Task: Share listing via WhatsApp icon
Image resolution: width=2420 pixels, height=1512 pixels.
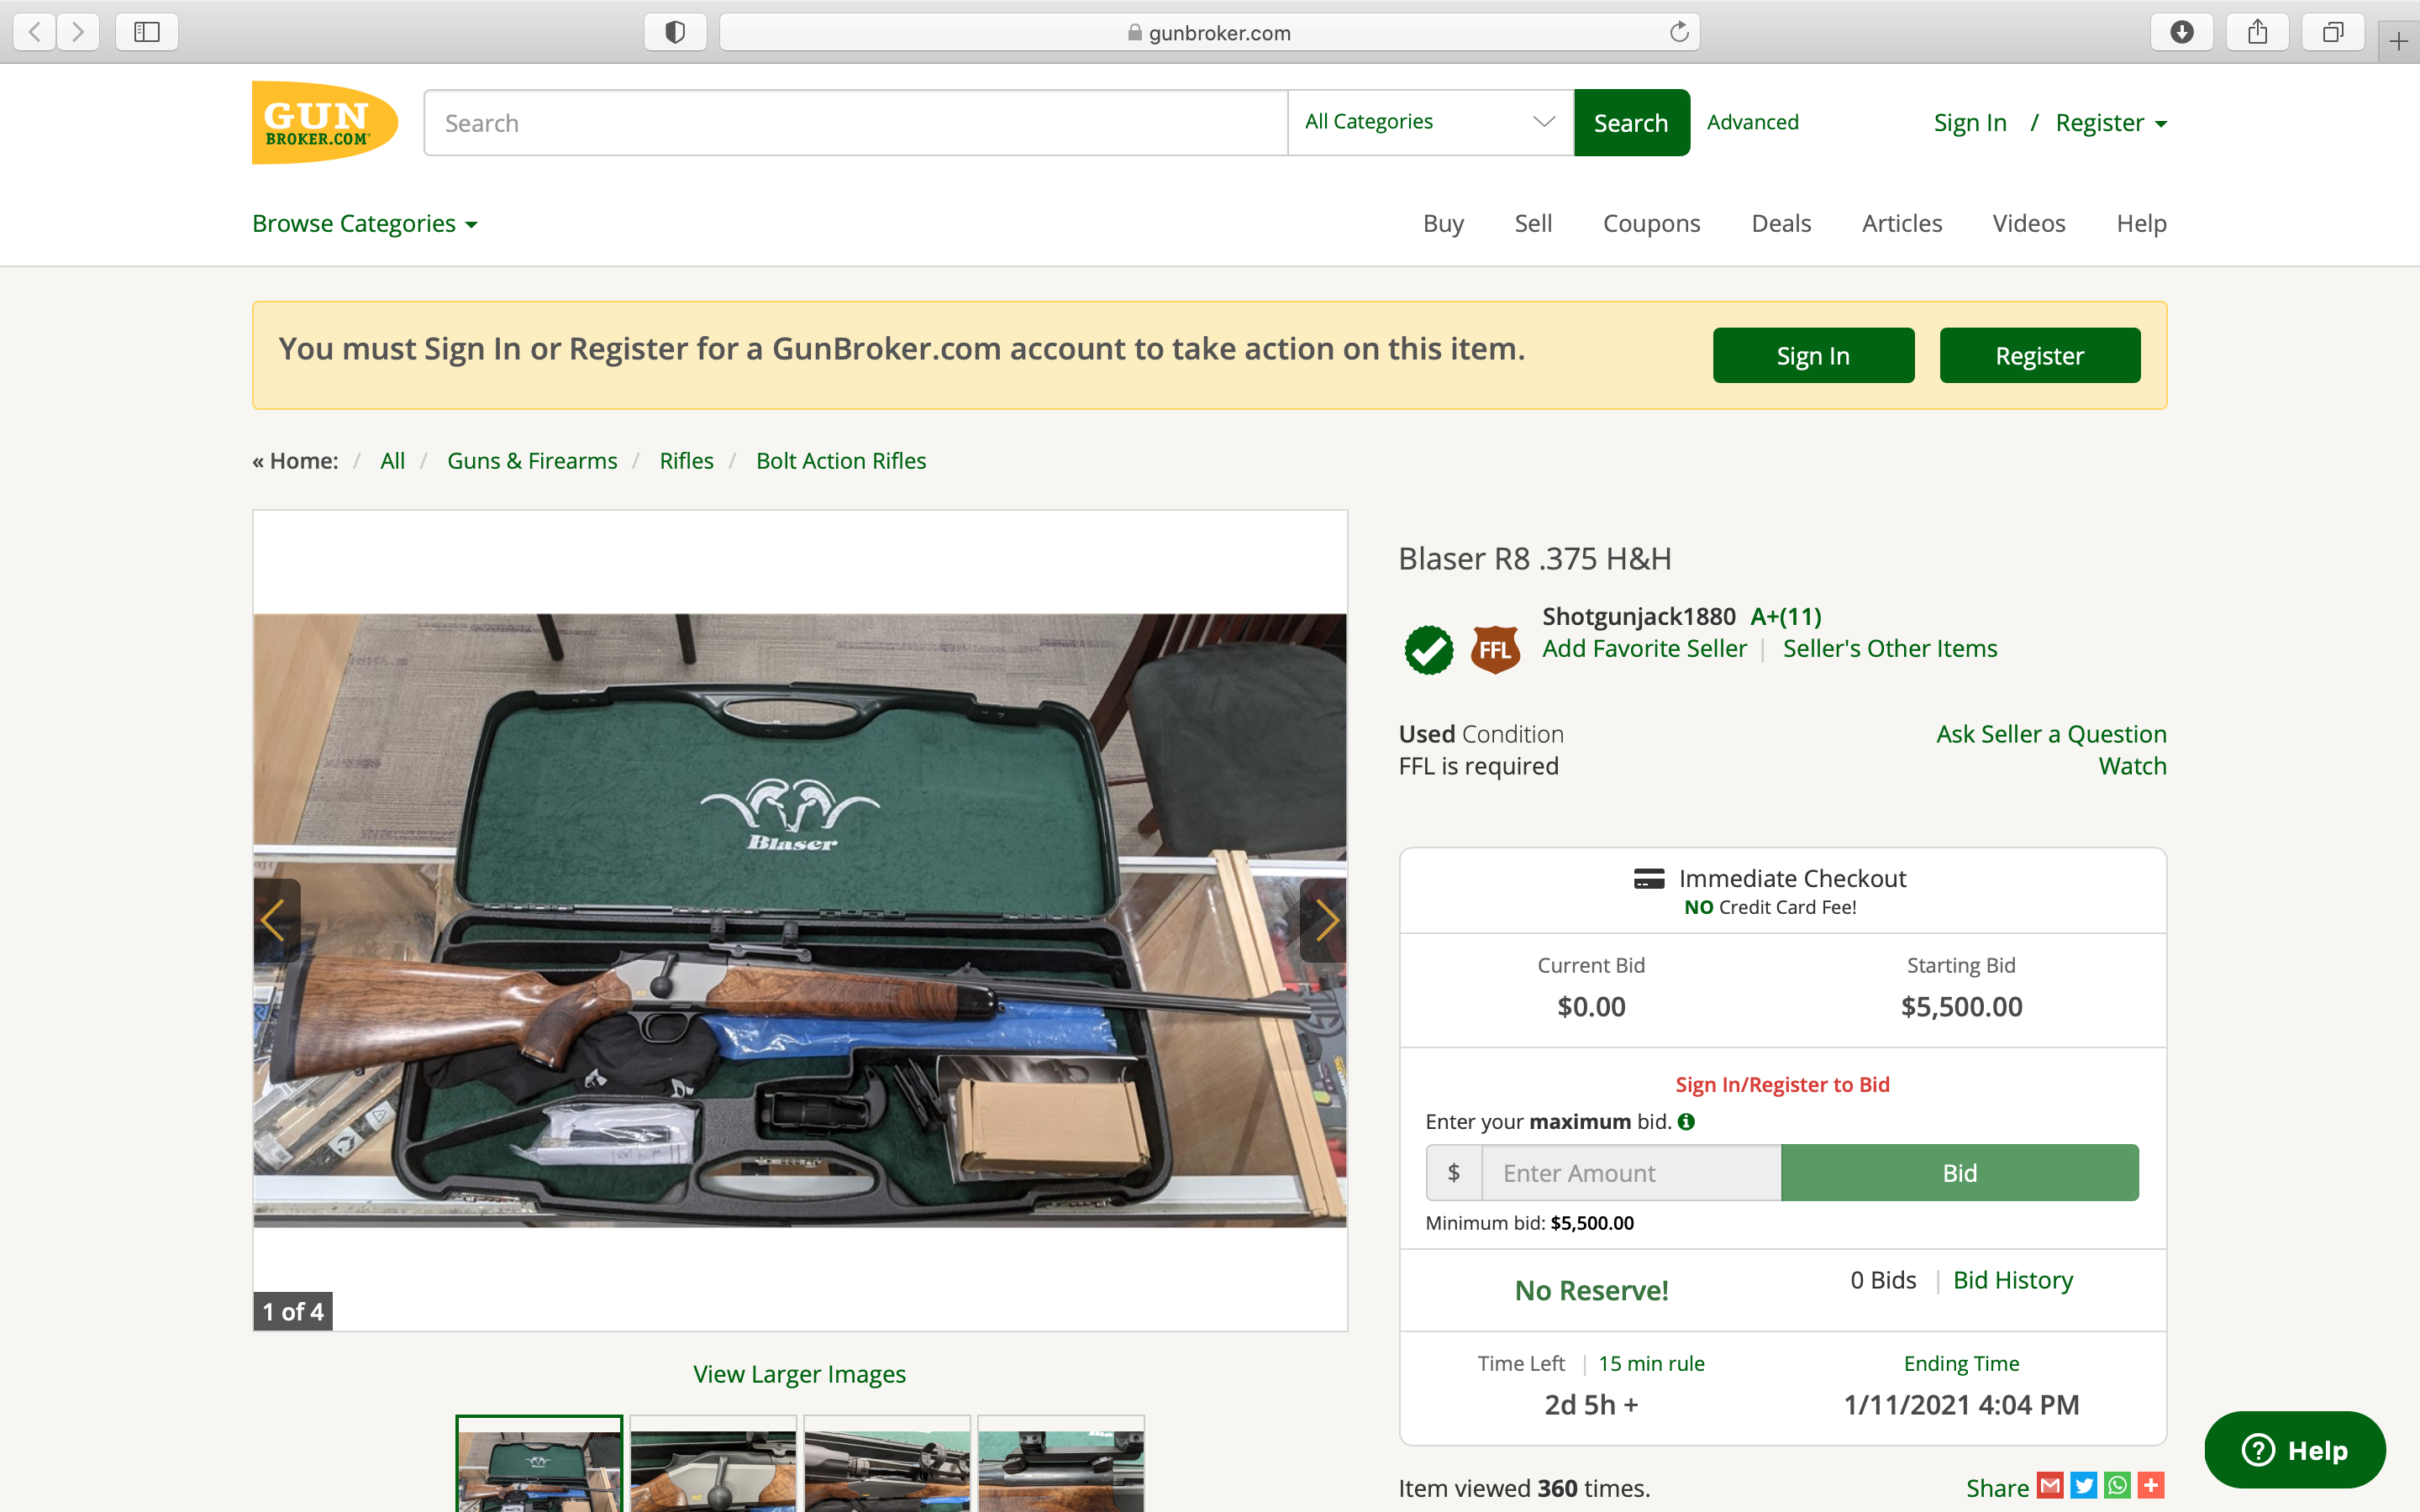Action: pos(2117,1486)
